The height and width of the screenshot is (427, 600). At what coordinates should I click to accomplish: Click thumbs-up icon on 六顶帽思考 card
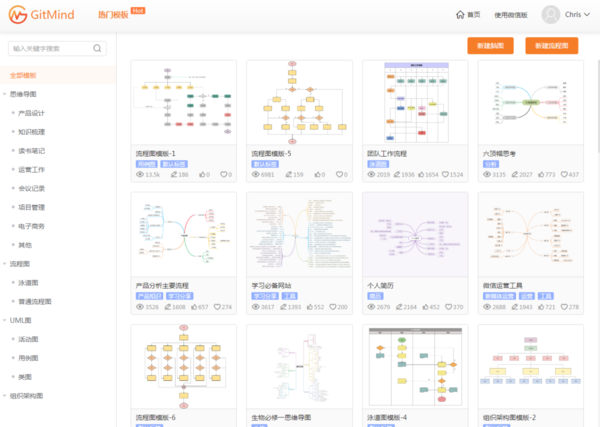(x=541, y=174)
